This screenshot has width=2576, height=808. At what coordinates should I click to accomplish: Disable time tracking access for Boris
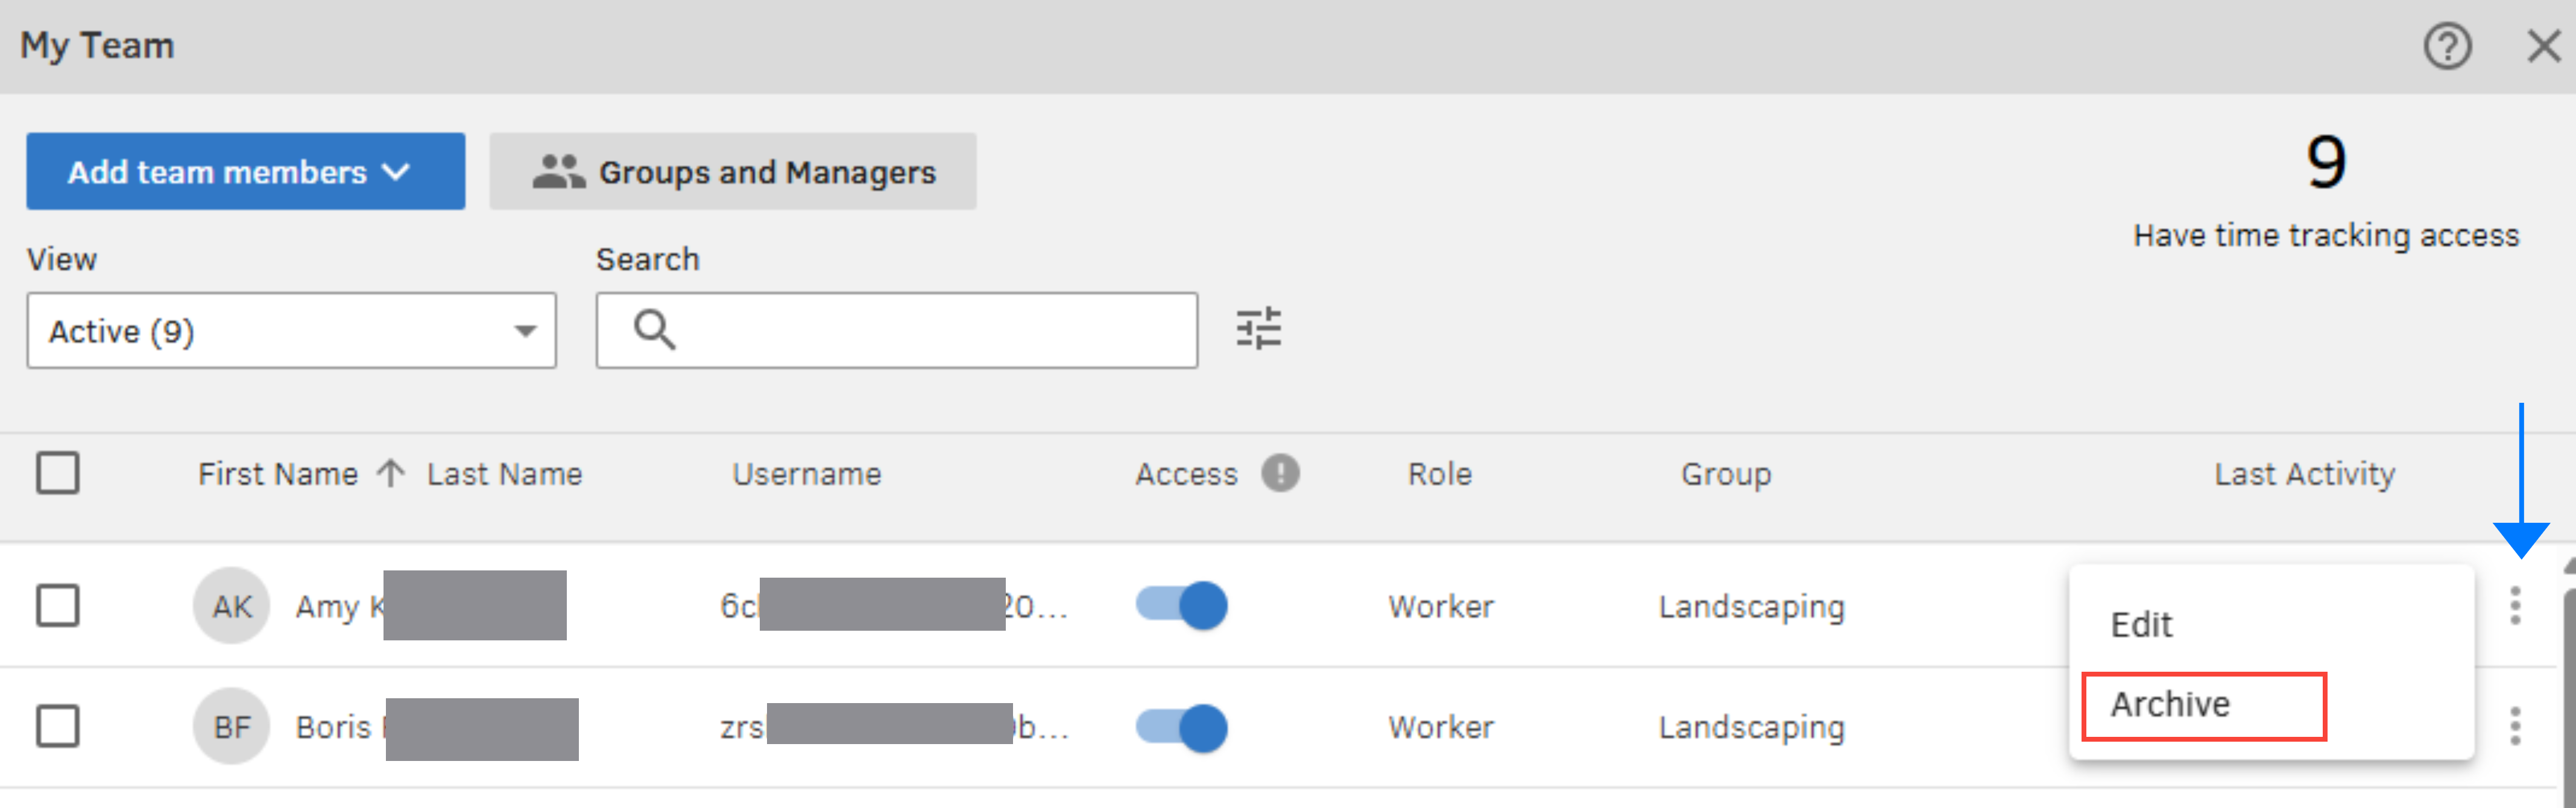1182,727
